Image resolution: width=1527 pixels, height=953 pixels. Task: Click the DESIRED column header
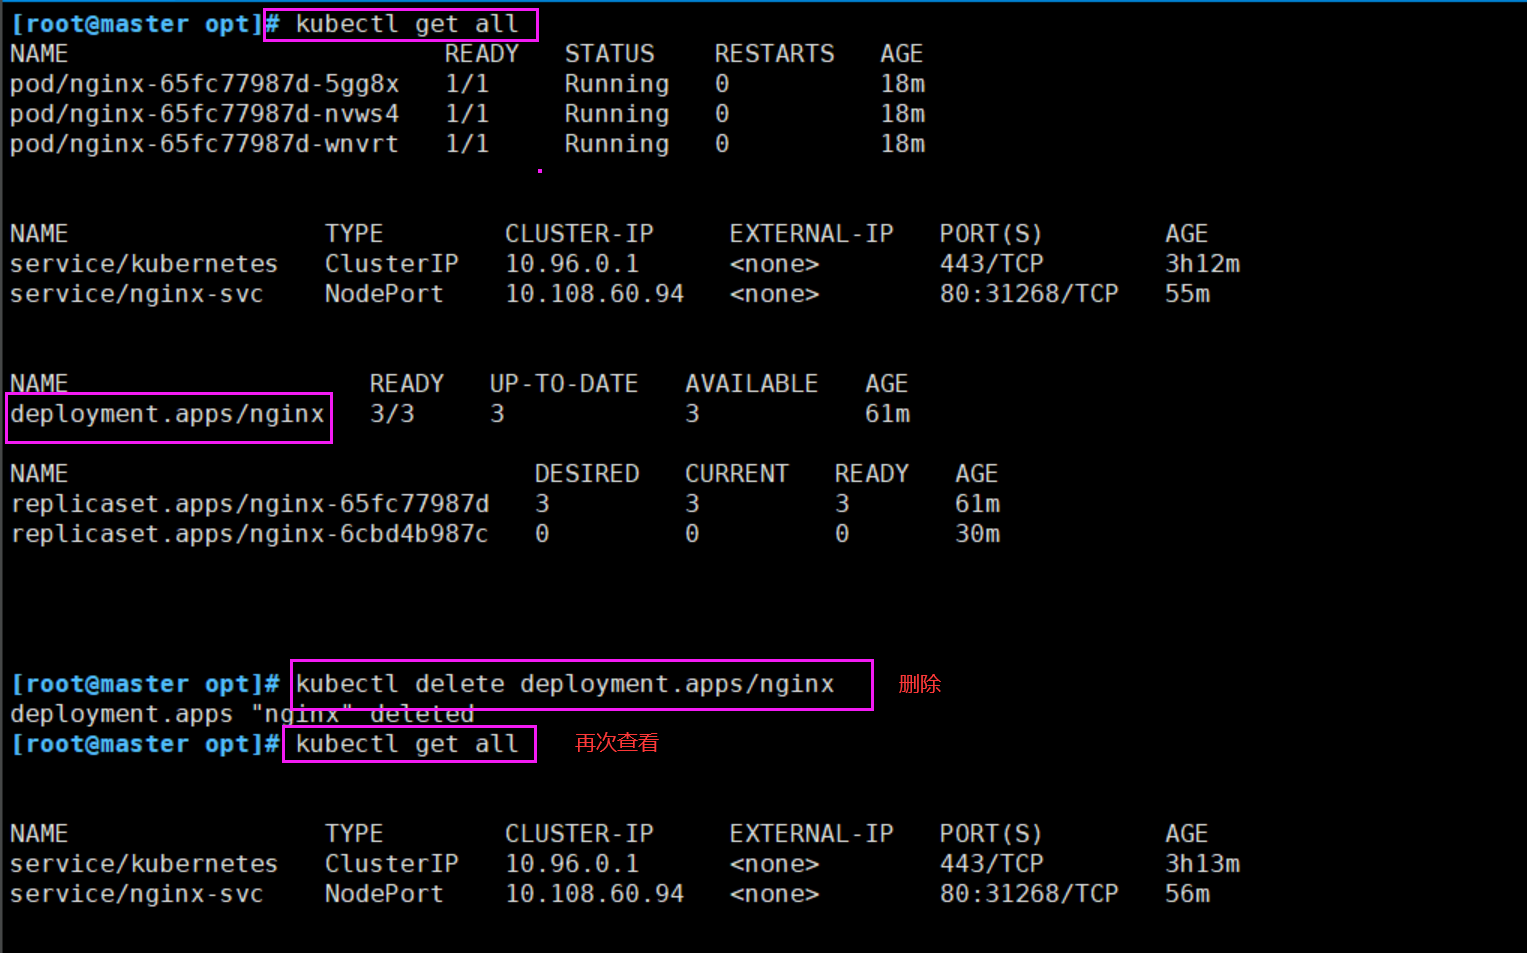[x=587, y=474]
